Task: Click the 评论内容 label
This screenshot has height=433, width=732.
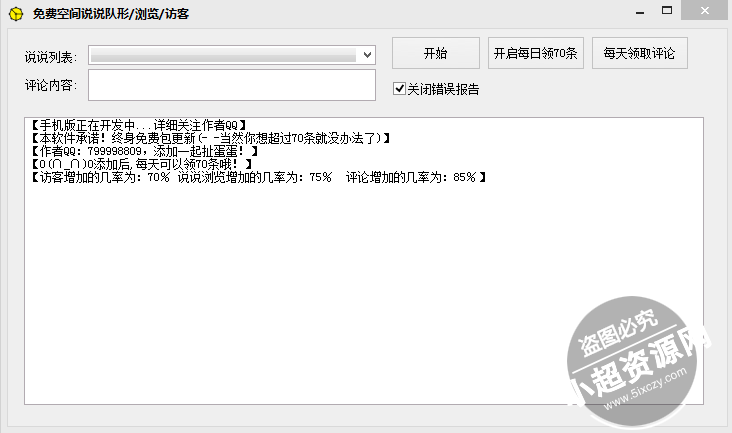Action: click(51, 85)
